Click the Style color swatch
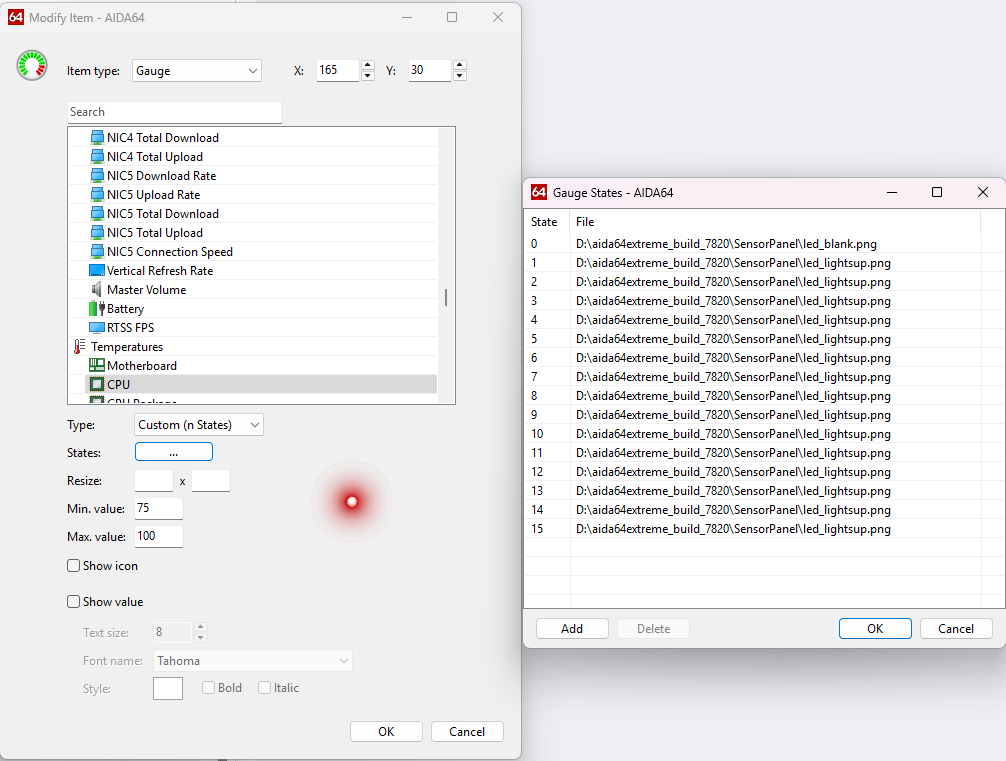Image resolution: width=1006 pixels, height=761 pixels. (168, 688)
